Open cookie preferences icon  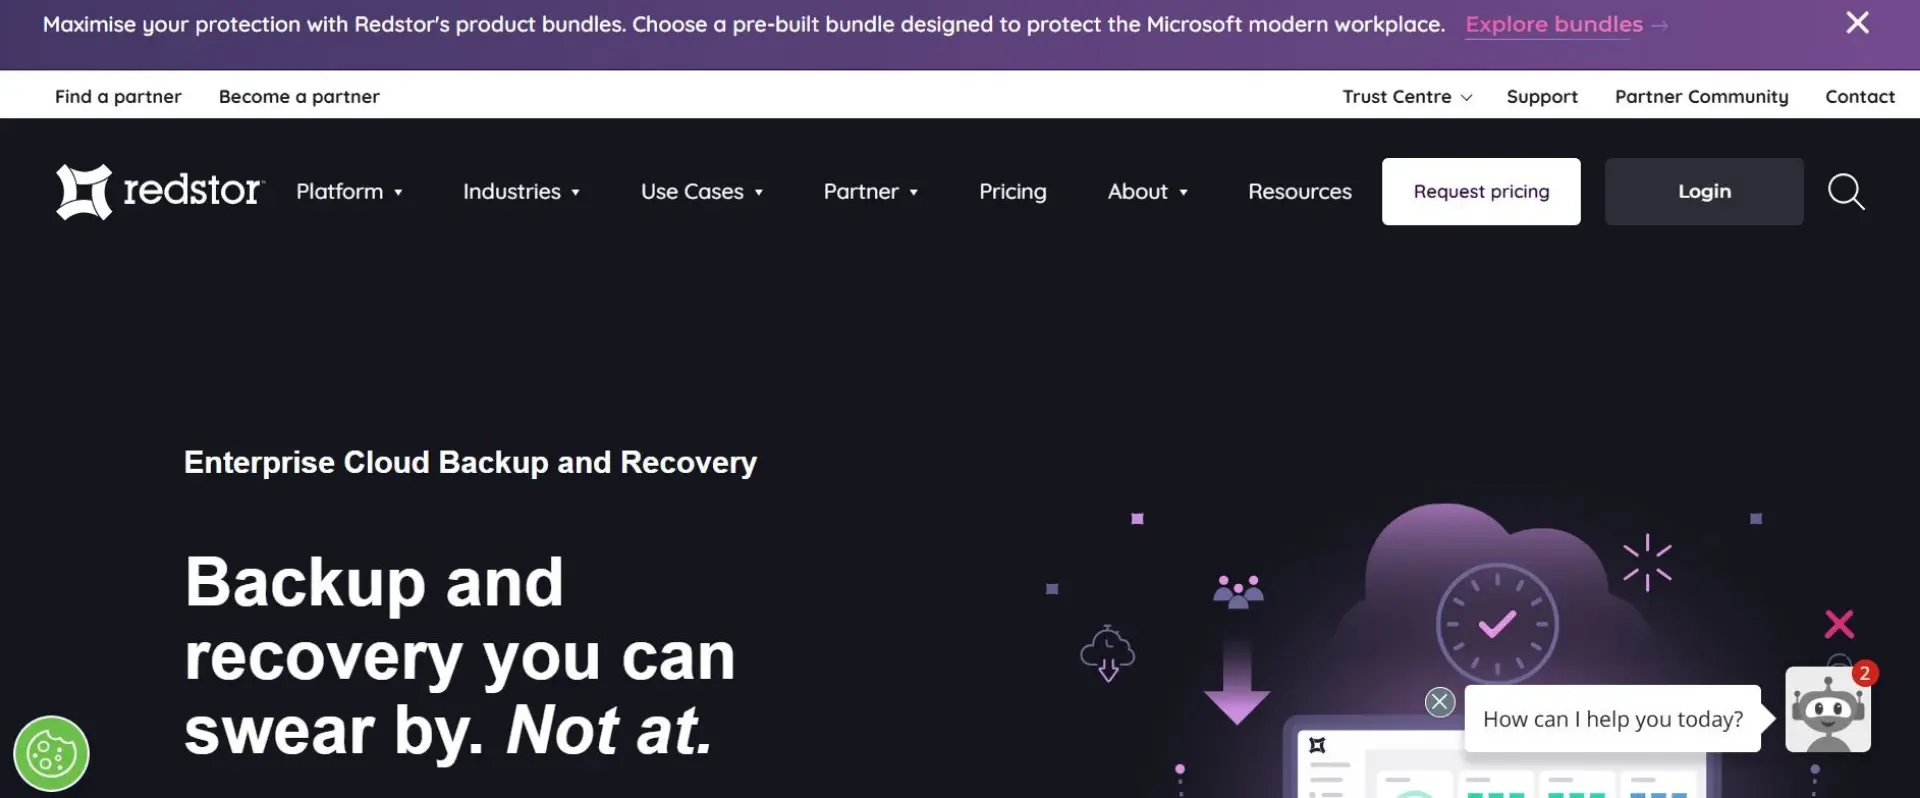pos(51,754)
